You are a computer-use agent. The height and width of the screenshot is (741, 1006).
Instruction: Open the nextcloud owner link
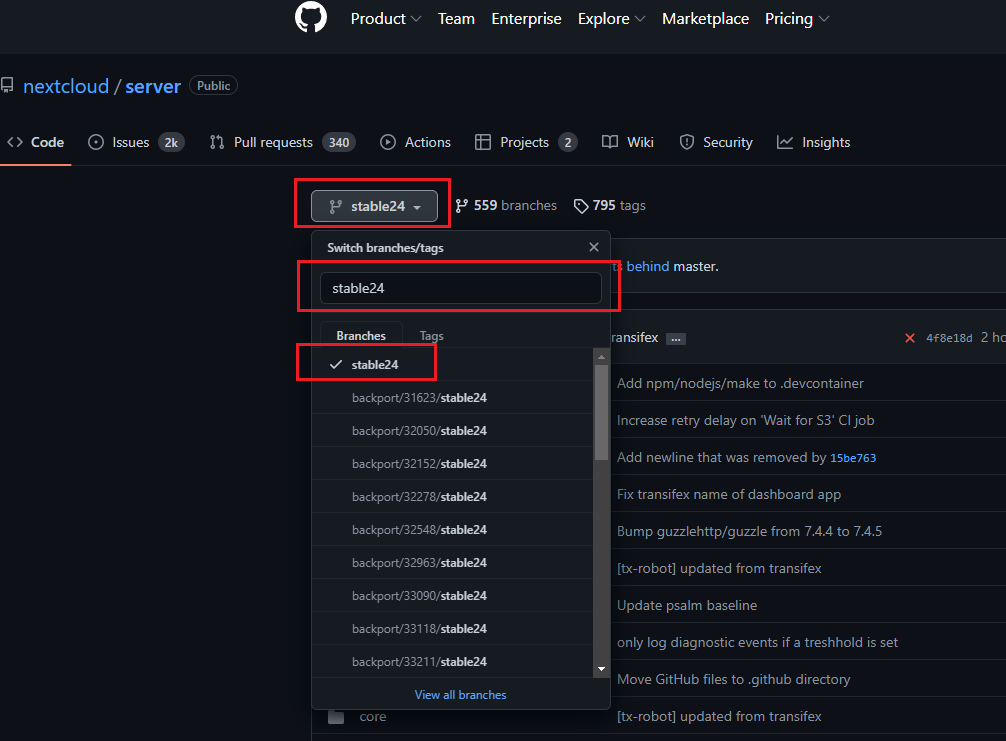tap(66, 86)
